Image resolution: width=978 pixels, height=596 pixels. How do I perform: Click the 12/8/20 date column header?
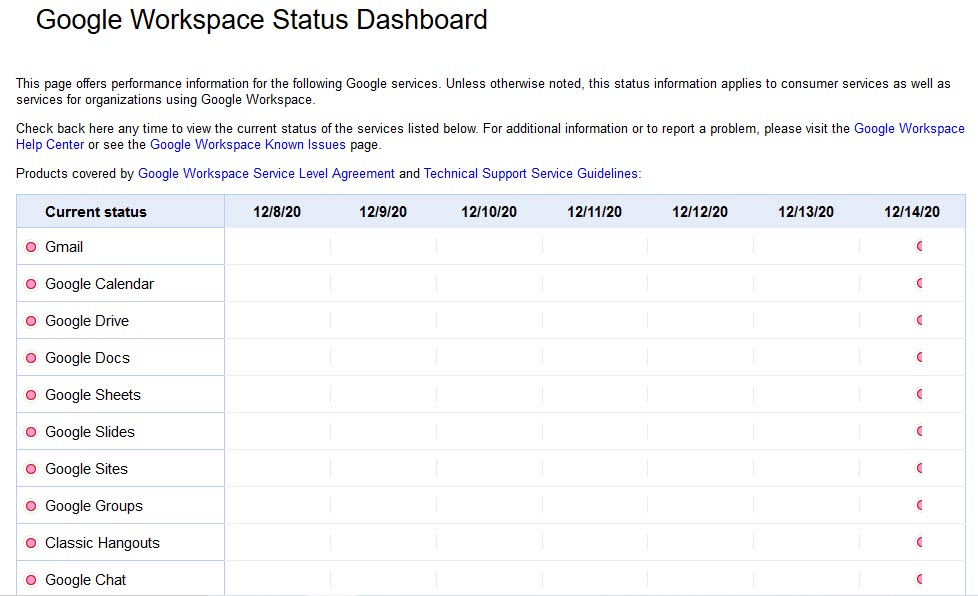click(277, 212)
